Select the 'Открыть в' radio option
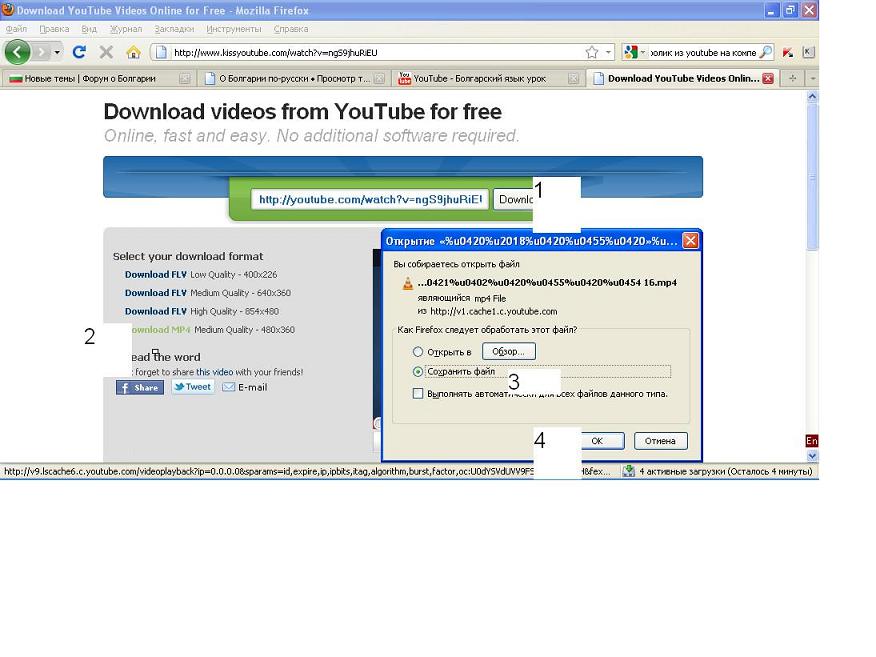Screen dimensions: 876x657 (418, 352)
